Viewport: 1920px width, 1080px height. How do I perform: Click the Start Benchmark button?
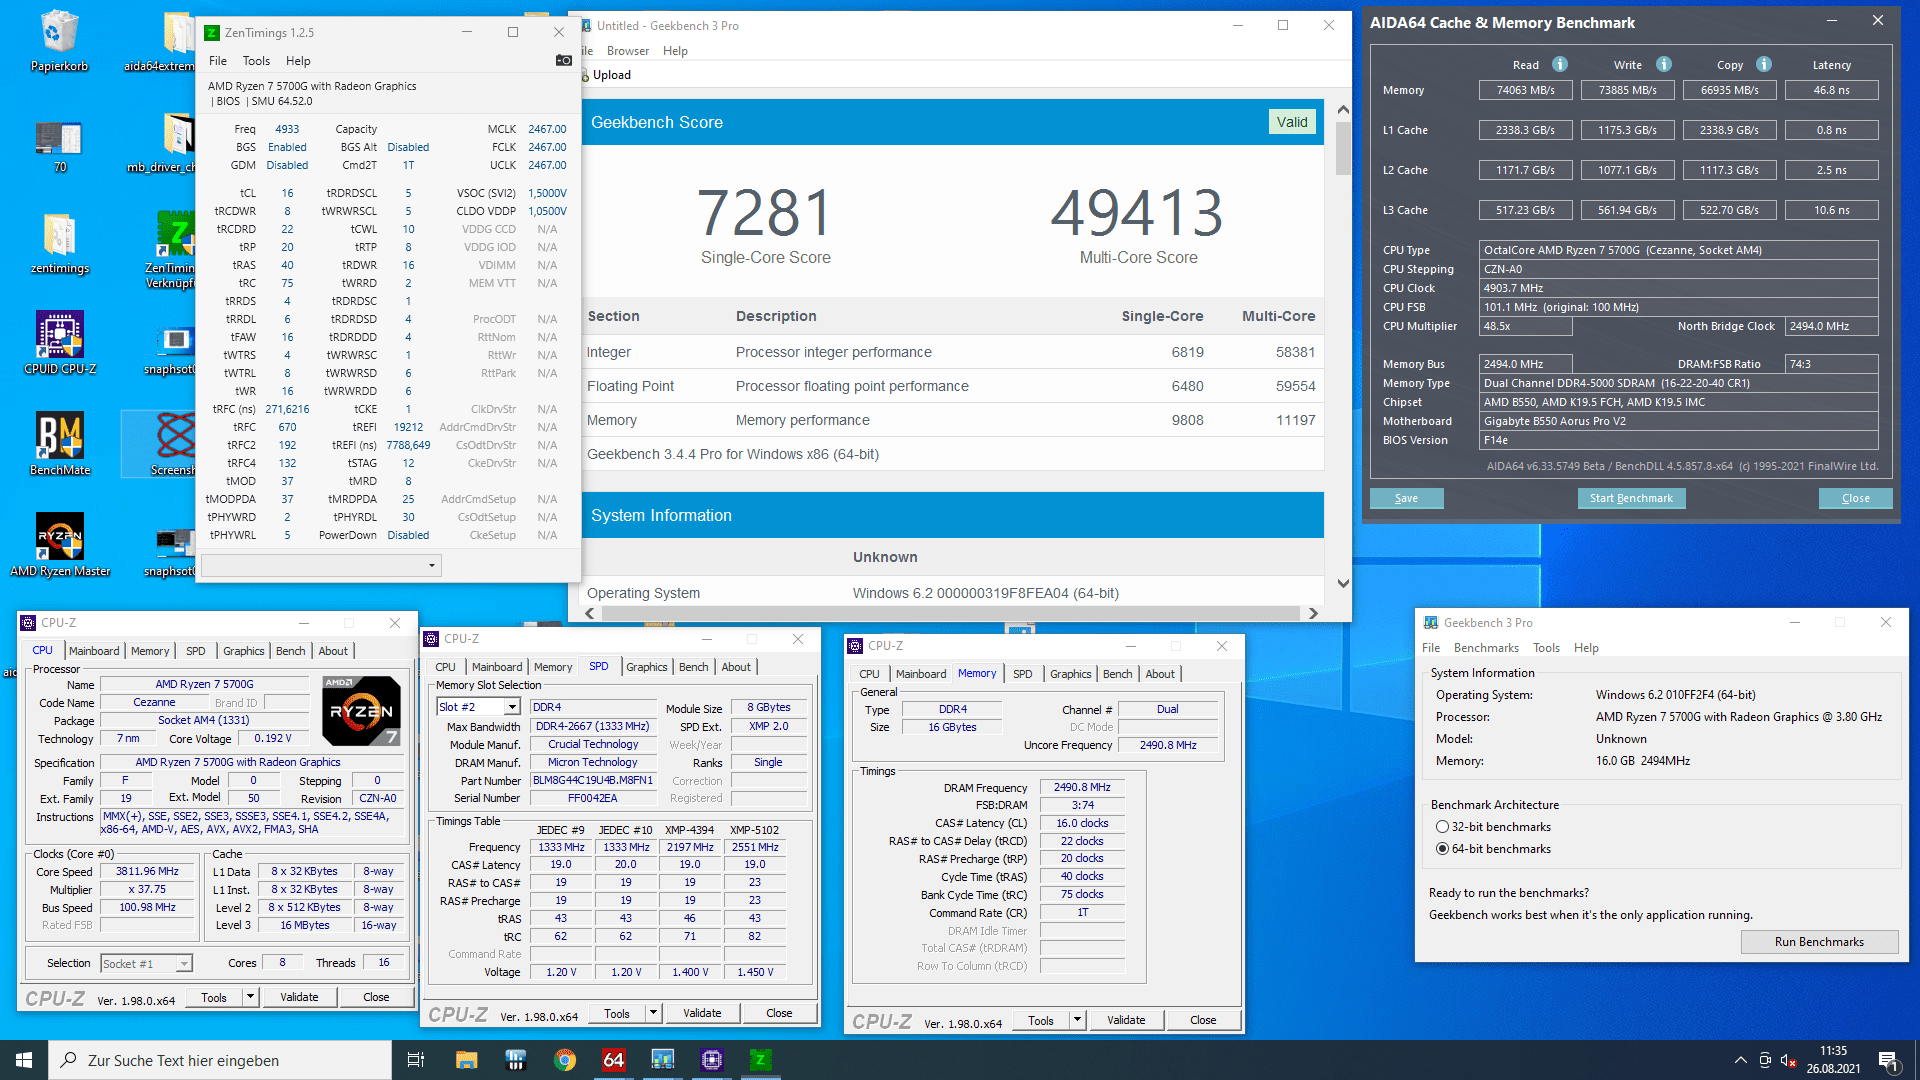point(1631,498)
